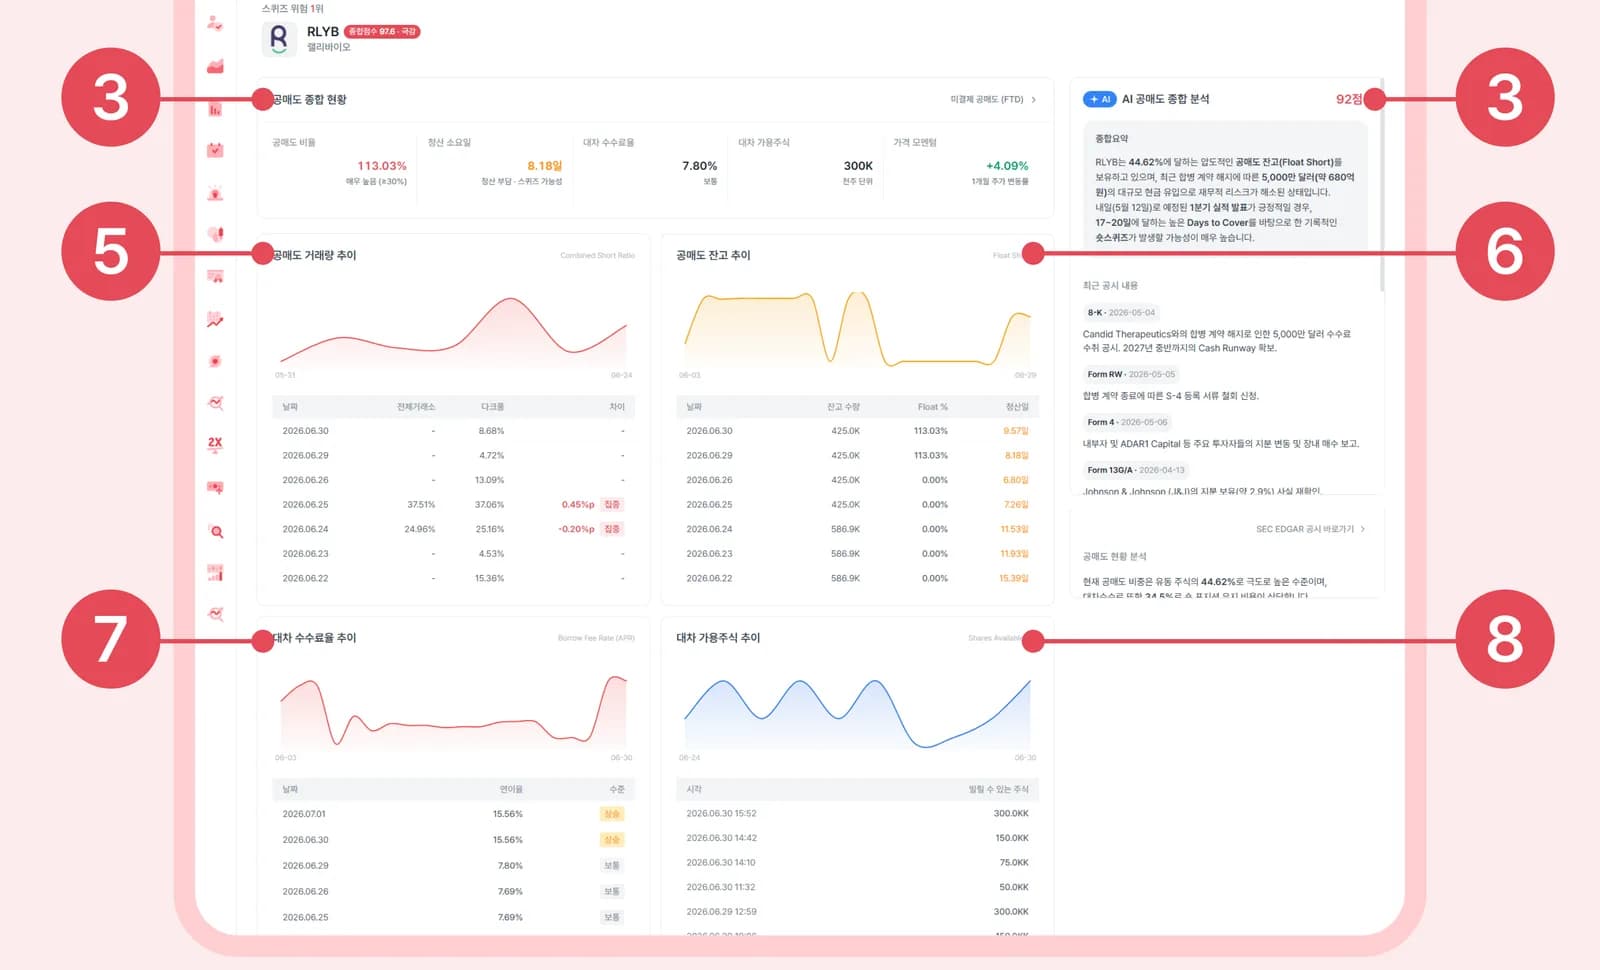Select the calendar check sidebar icon

[x=215, y=150]
